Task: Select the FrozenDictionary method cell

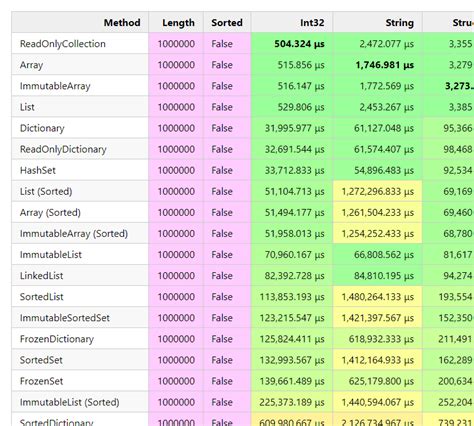Action: pos(80,339)
